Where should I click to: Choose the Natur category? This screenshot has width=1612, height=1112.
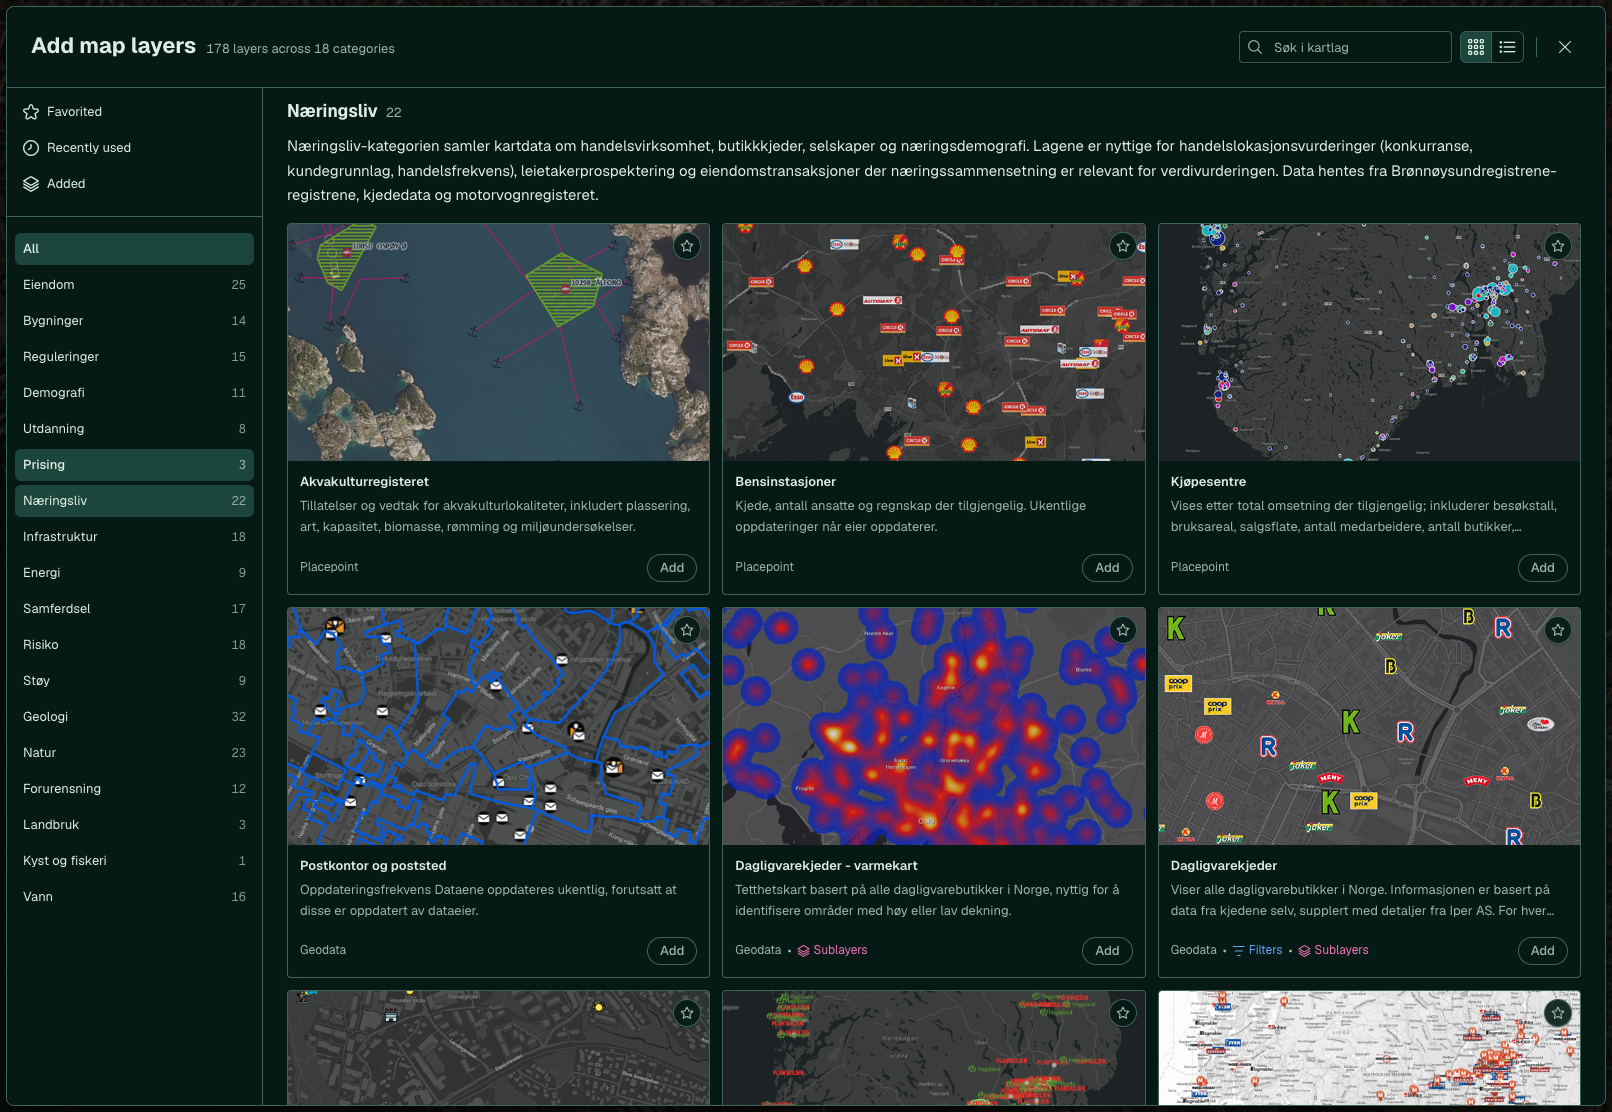click(x=134, y=753)
